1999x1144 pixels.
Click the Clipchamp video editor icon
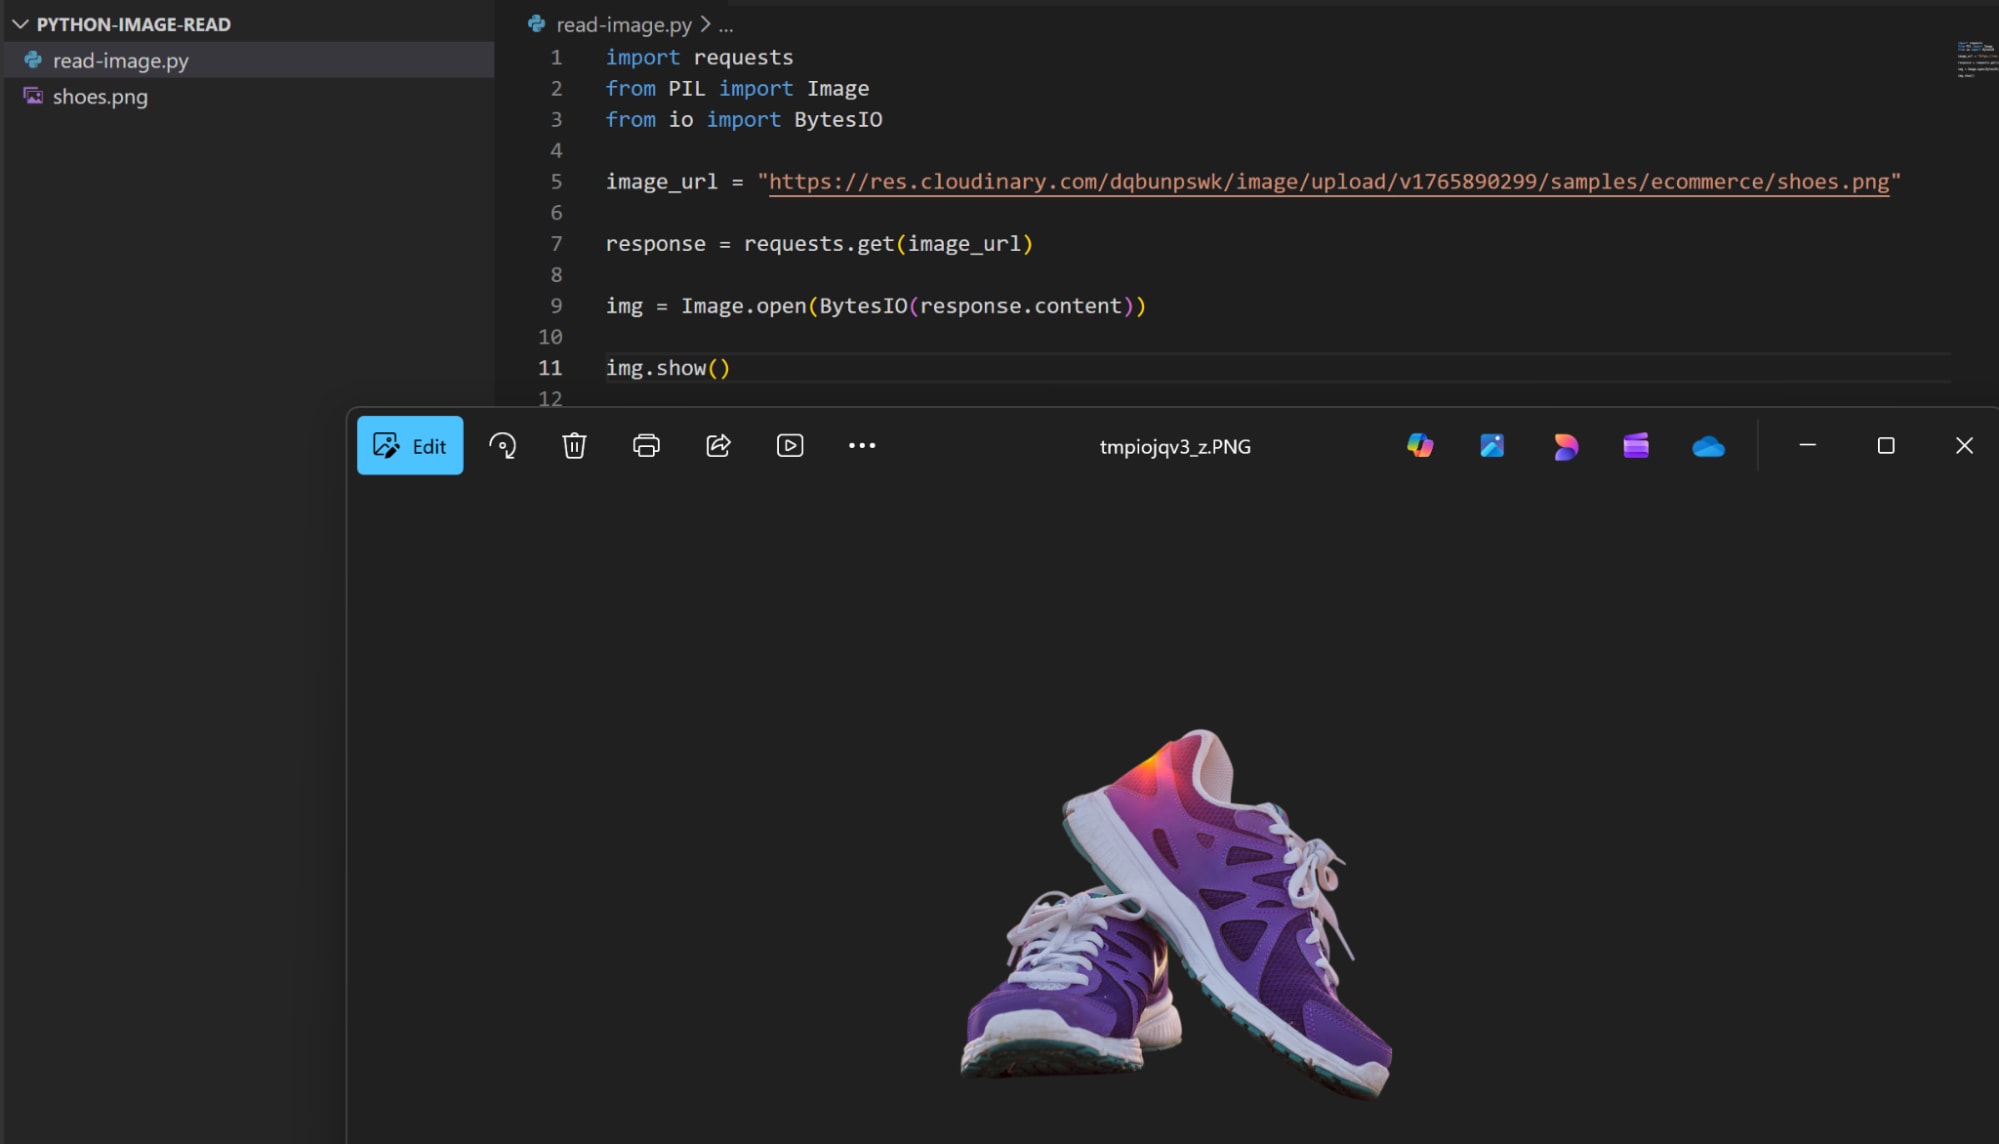click(x=1636, y=446)
